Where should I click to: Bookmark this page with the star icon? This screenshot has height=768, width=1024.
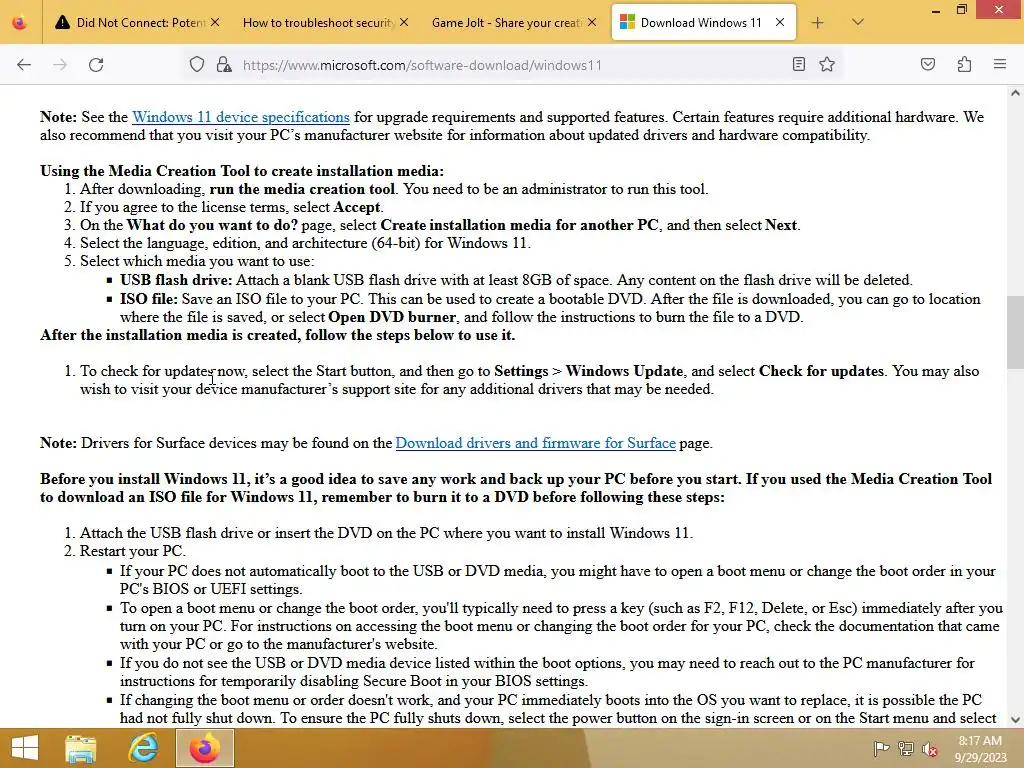tap(827, 64)
